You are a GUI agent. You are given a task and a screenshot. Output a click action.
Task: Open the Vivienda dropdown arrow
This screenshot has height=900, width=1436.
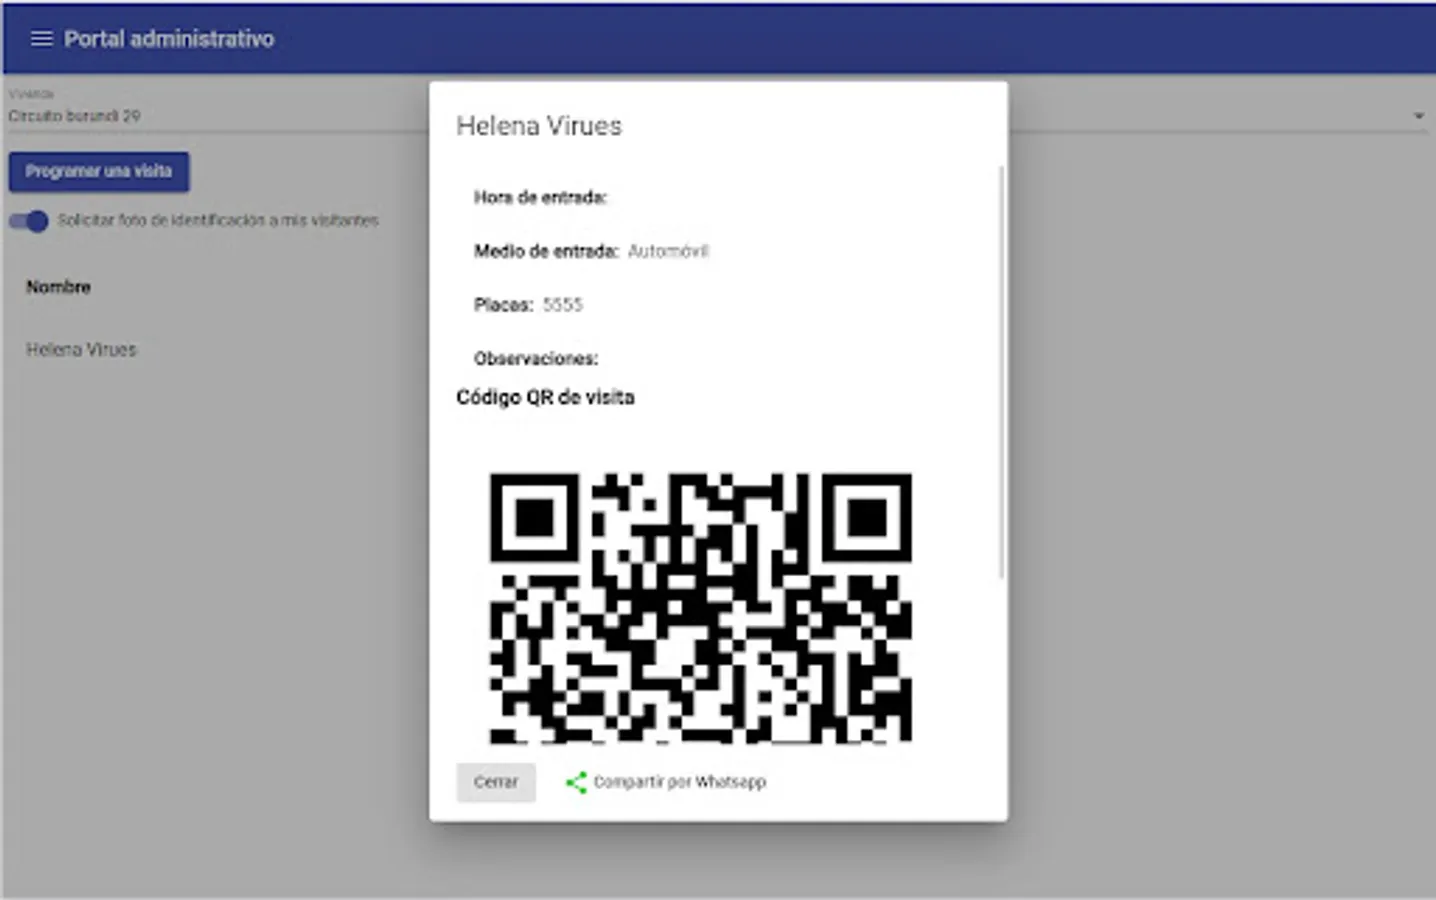tap(1418, 116)
